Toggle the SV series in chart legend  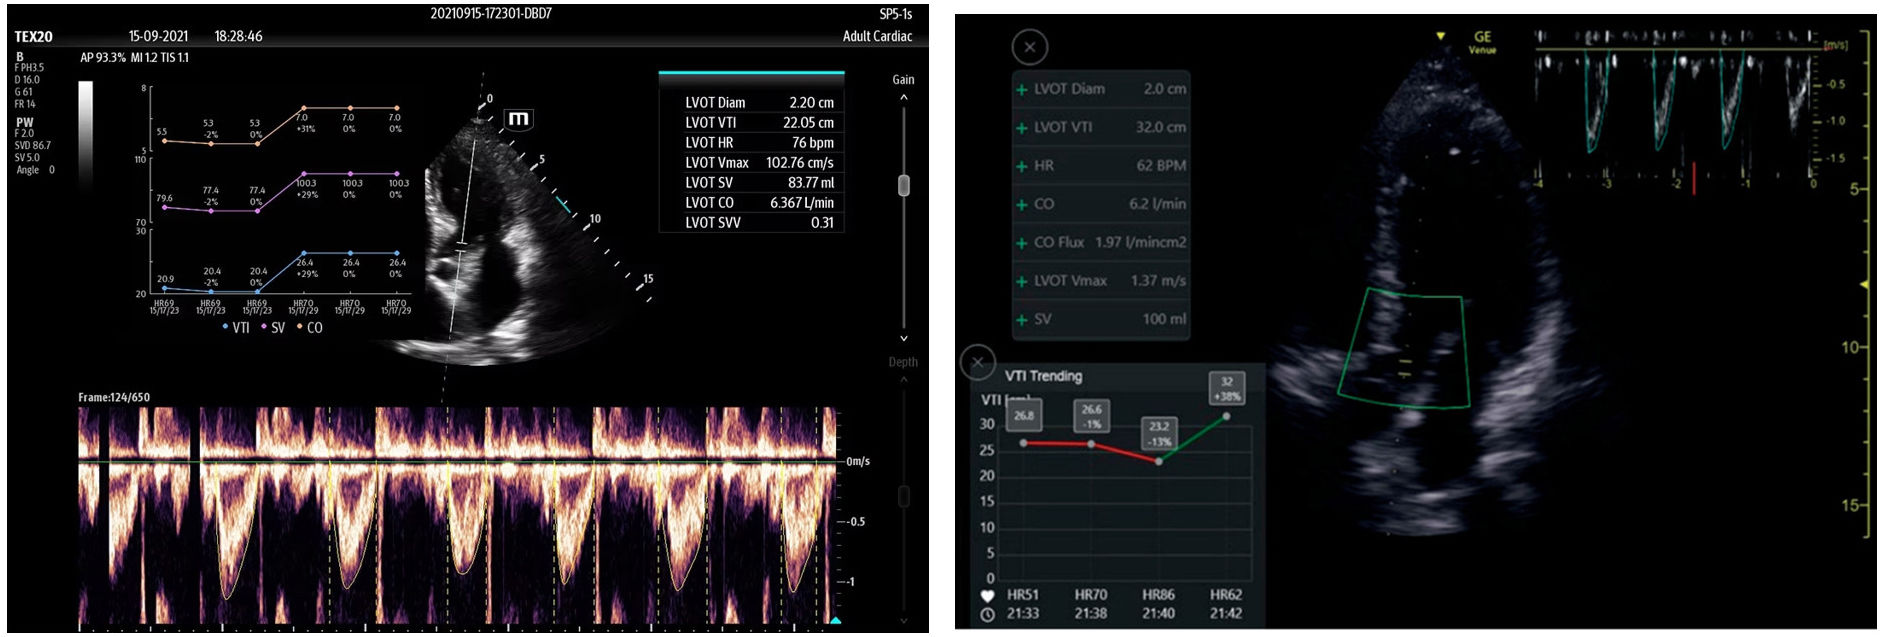pyautogui.click(x=273, y=328)
